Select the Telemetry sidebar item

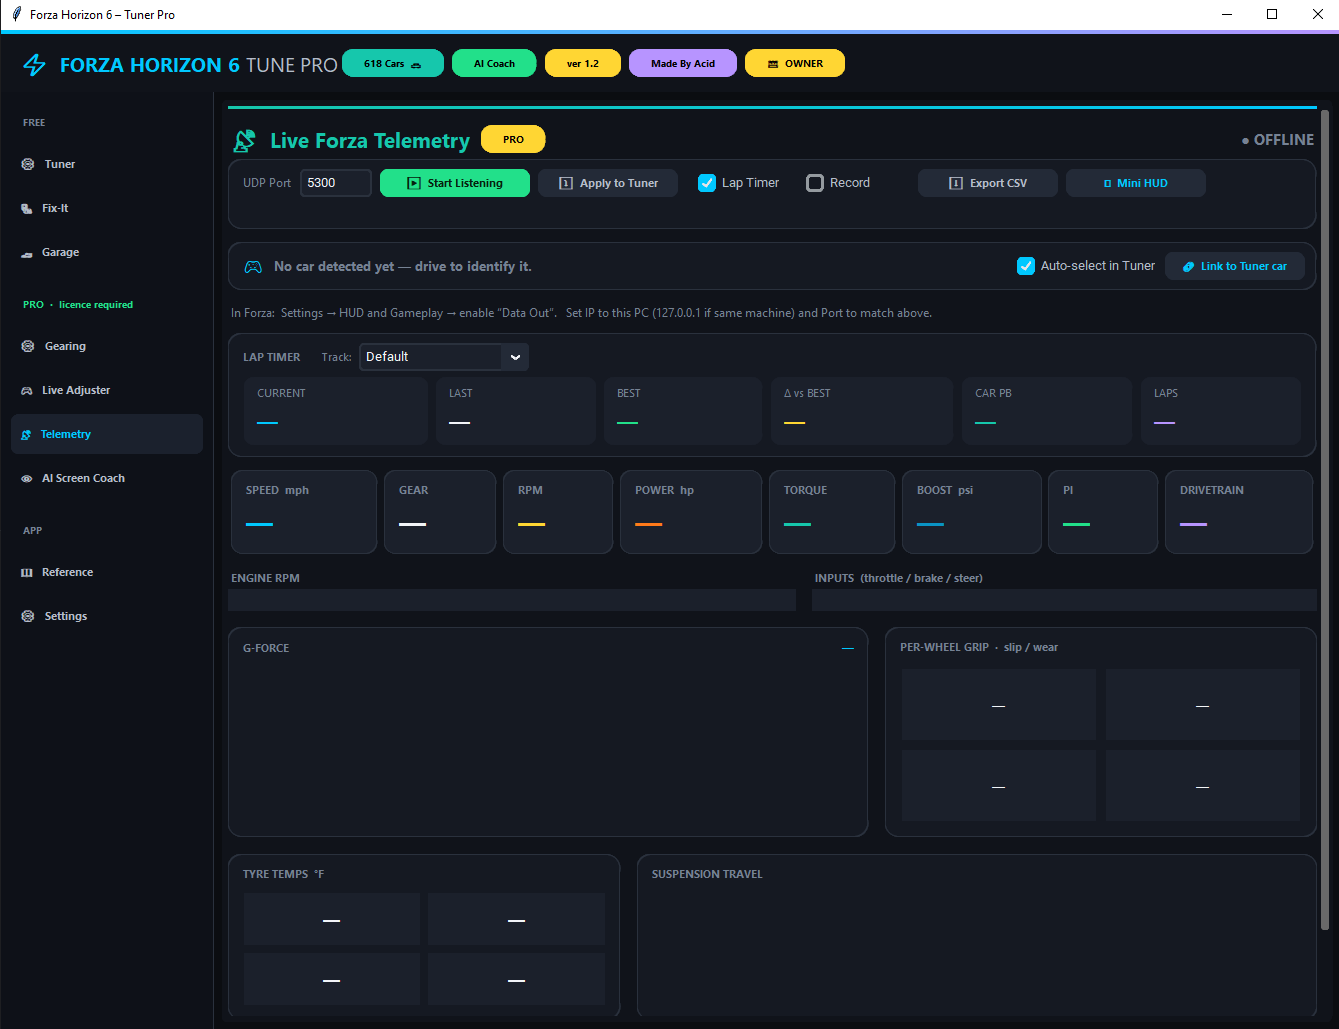107,434
